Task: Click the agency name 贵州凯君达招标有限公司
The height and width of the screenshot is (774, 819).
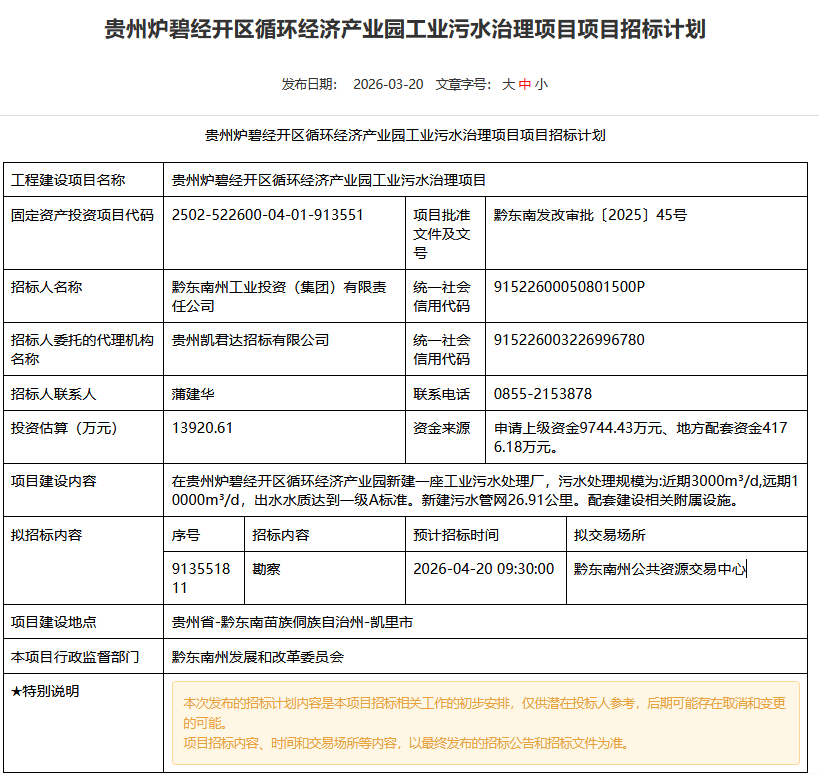Action: point(250,340)
